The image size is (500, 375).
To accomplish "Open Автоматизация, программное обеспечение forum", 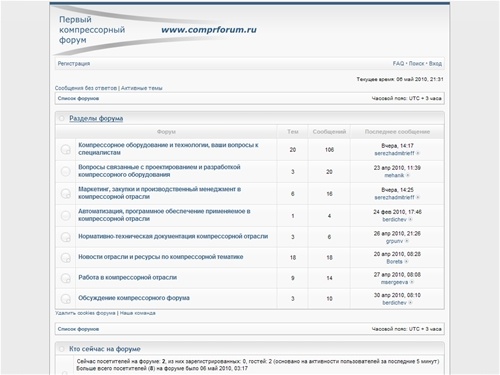I will point(164,215).
